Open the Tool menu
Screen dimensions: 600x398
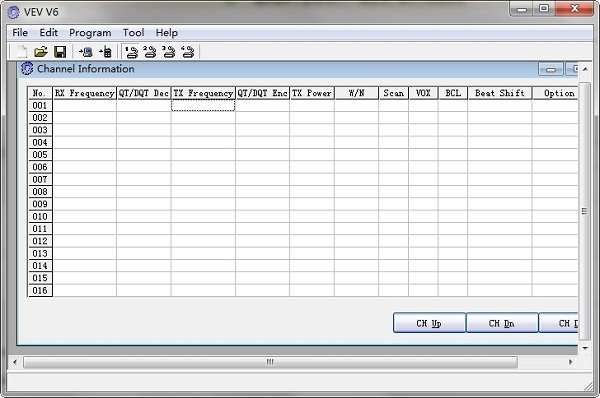(133, 33)
